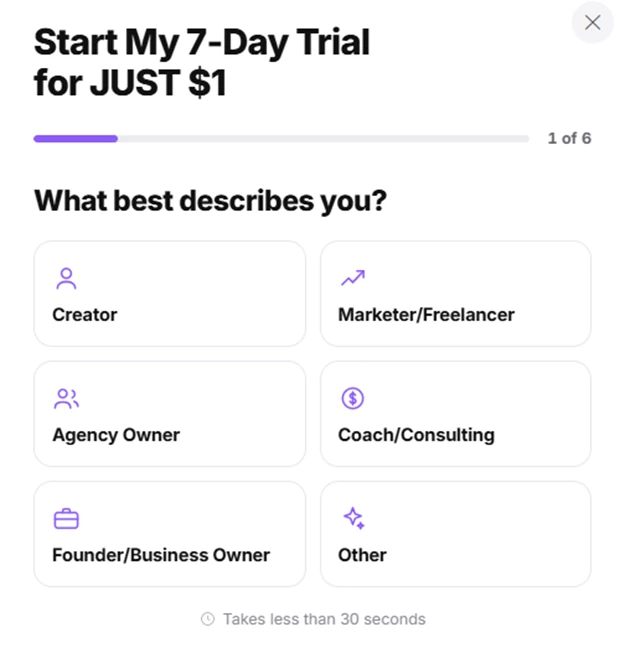Click the Marketer/Freelancer trending arrow icon
The image size is (625, 648).
click(353, 278)
